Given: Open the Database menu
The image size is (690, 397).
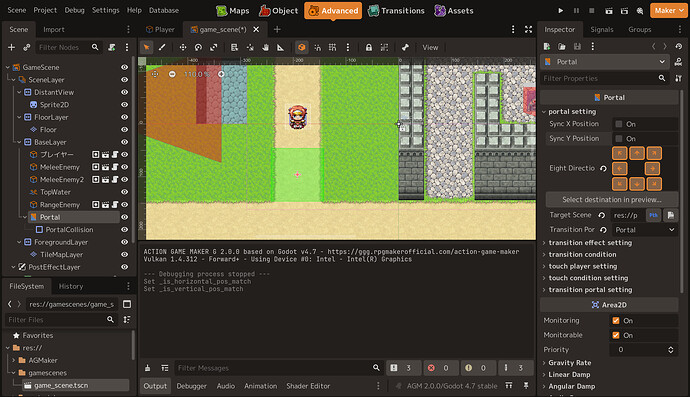Looking at the screenshot, I should [164, 10].
